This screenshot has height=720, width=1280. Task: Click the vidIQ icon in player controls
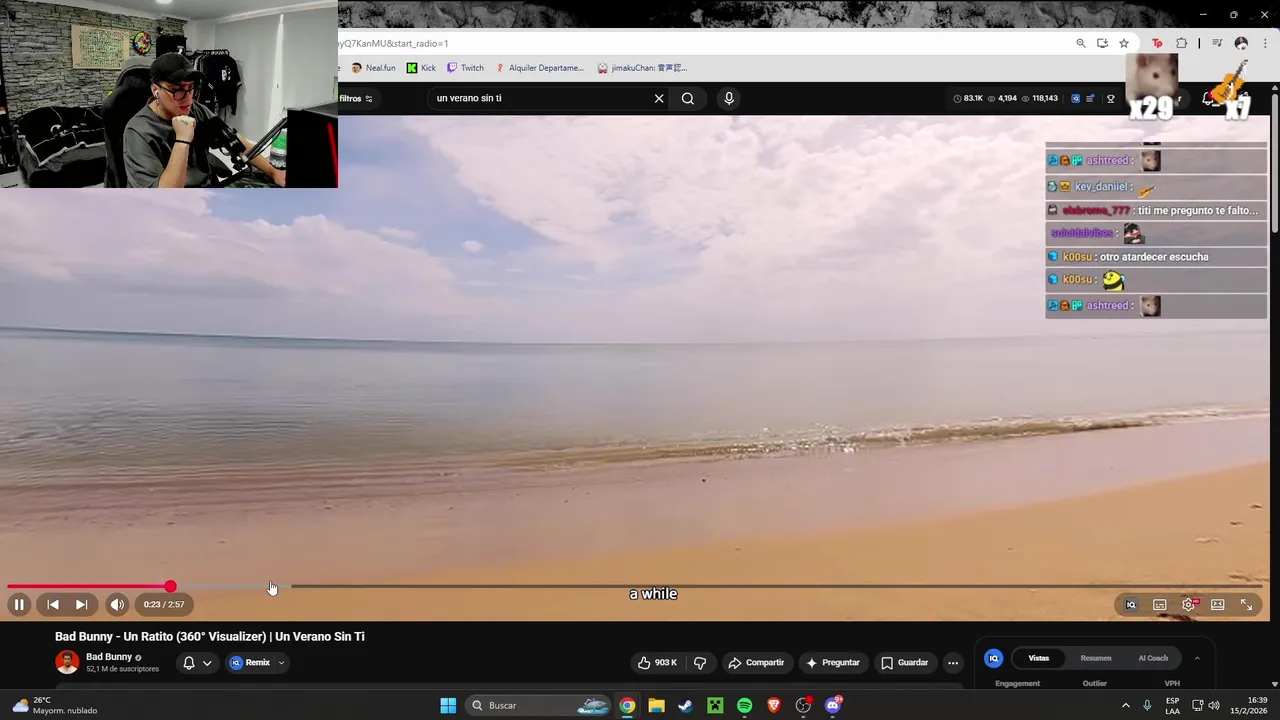1131,605
